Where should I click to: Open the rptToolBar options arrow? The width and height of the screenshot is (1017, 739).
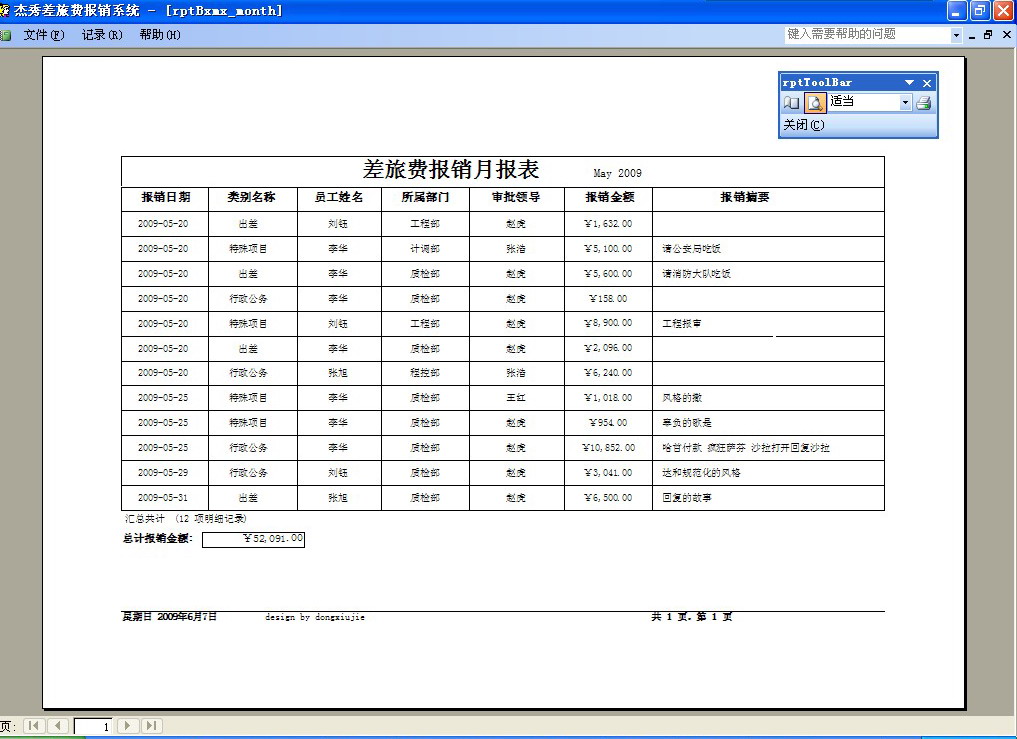(909, 82)
